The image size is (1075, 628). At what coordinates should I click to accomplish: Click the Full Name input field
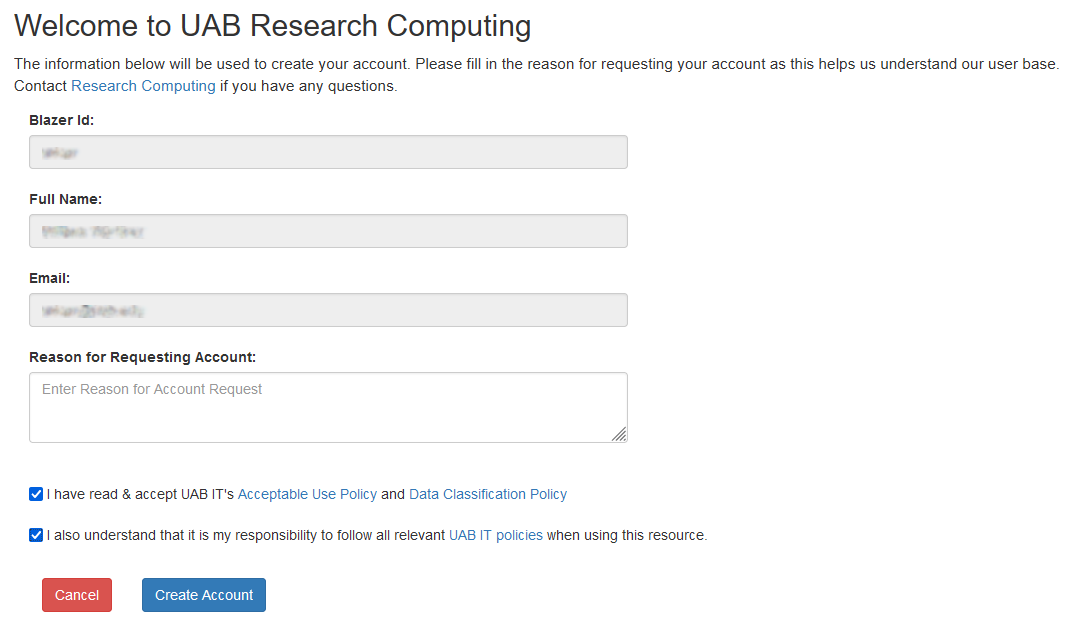click(x=328, y=231)
